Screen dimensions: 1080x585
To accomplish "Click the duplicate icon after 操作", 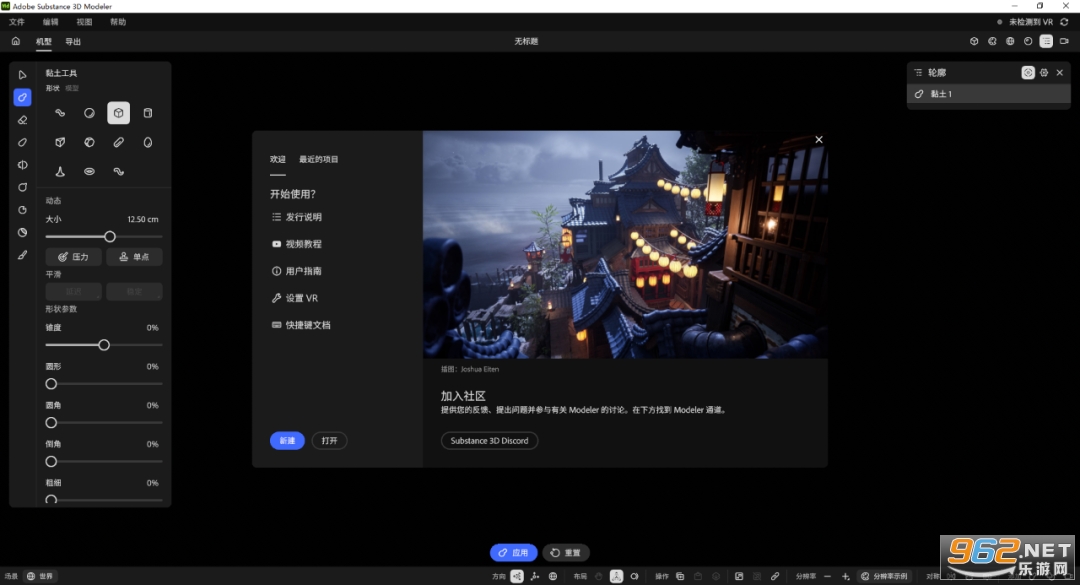I will point(680,576).
